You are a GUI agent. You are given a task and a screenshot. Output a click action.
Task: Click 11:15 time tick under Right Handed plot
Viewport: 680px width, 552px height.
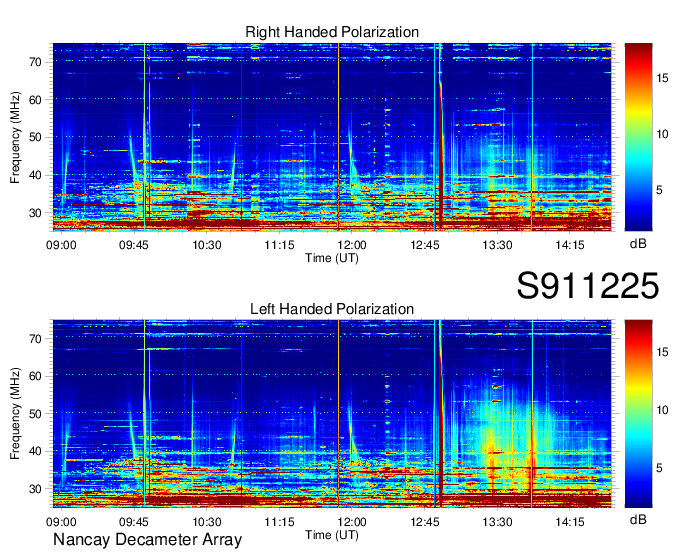[279, 245]
